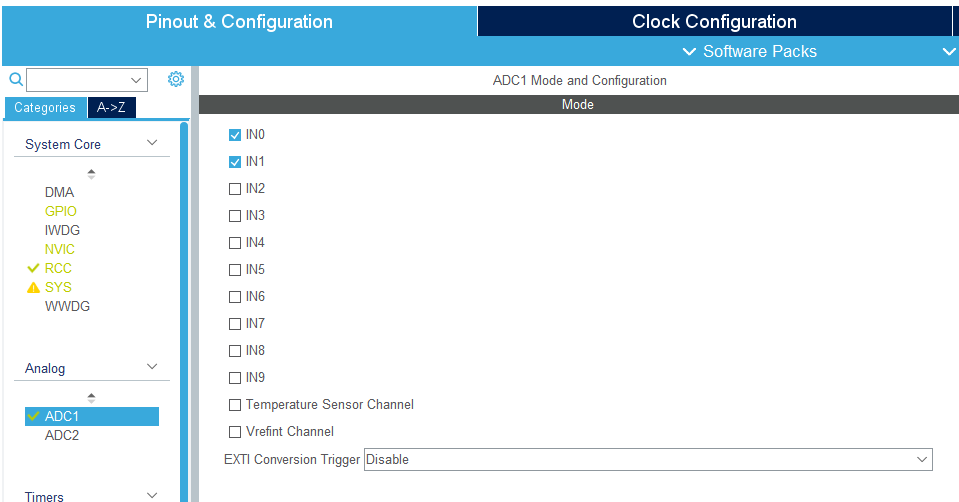Click the sort arrows above ADC1
This screenshot has height=502, width=959.
pos(92,398)
